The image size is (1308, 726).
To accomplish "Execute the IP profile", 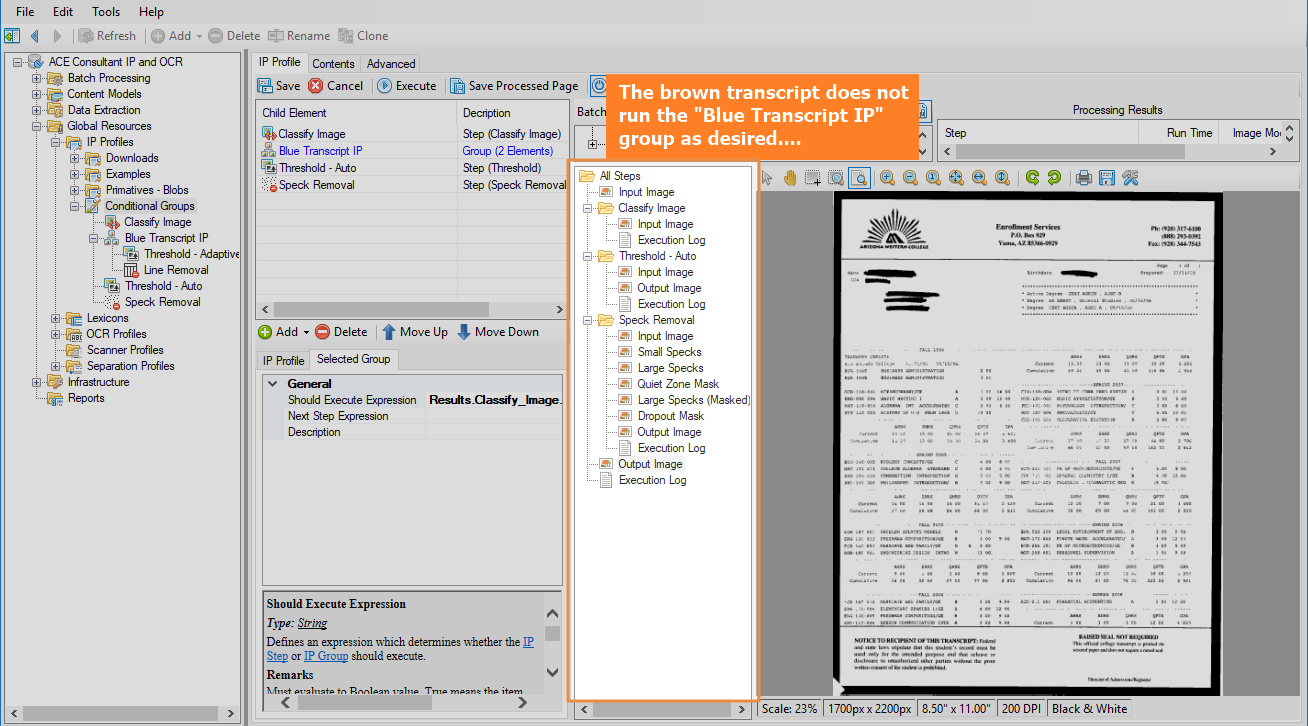I will pyautogui.click(x=406, y=86).
